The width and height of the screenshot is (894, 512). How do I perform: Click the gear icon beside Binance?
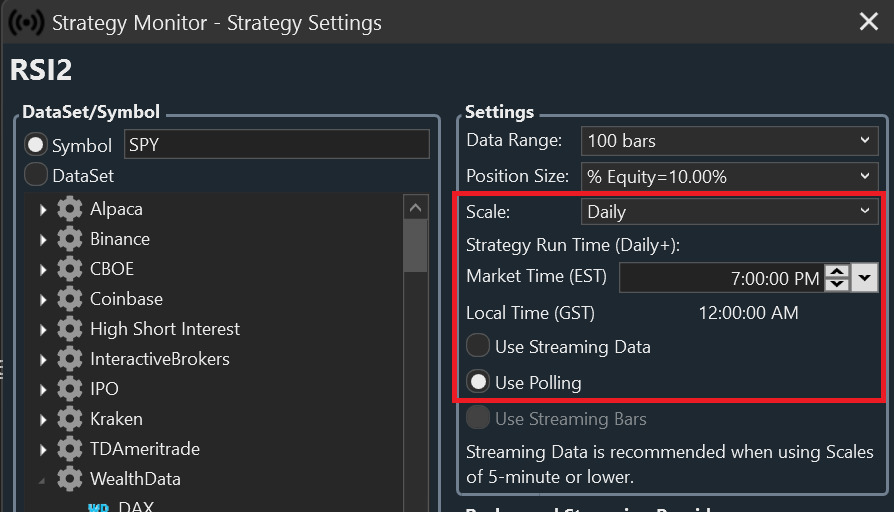click(x=69, y=239)
